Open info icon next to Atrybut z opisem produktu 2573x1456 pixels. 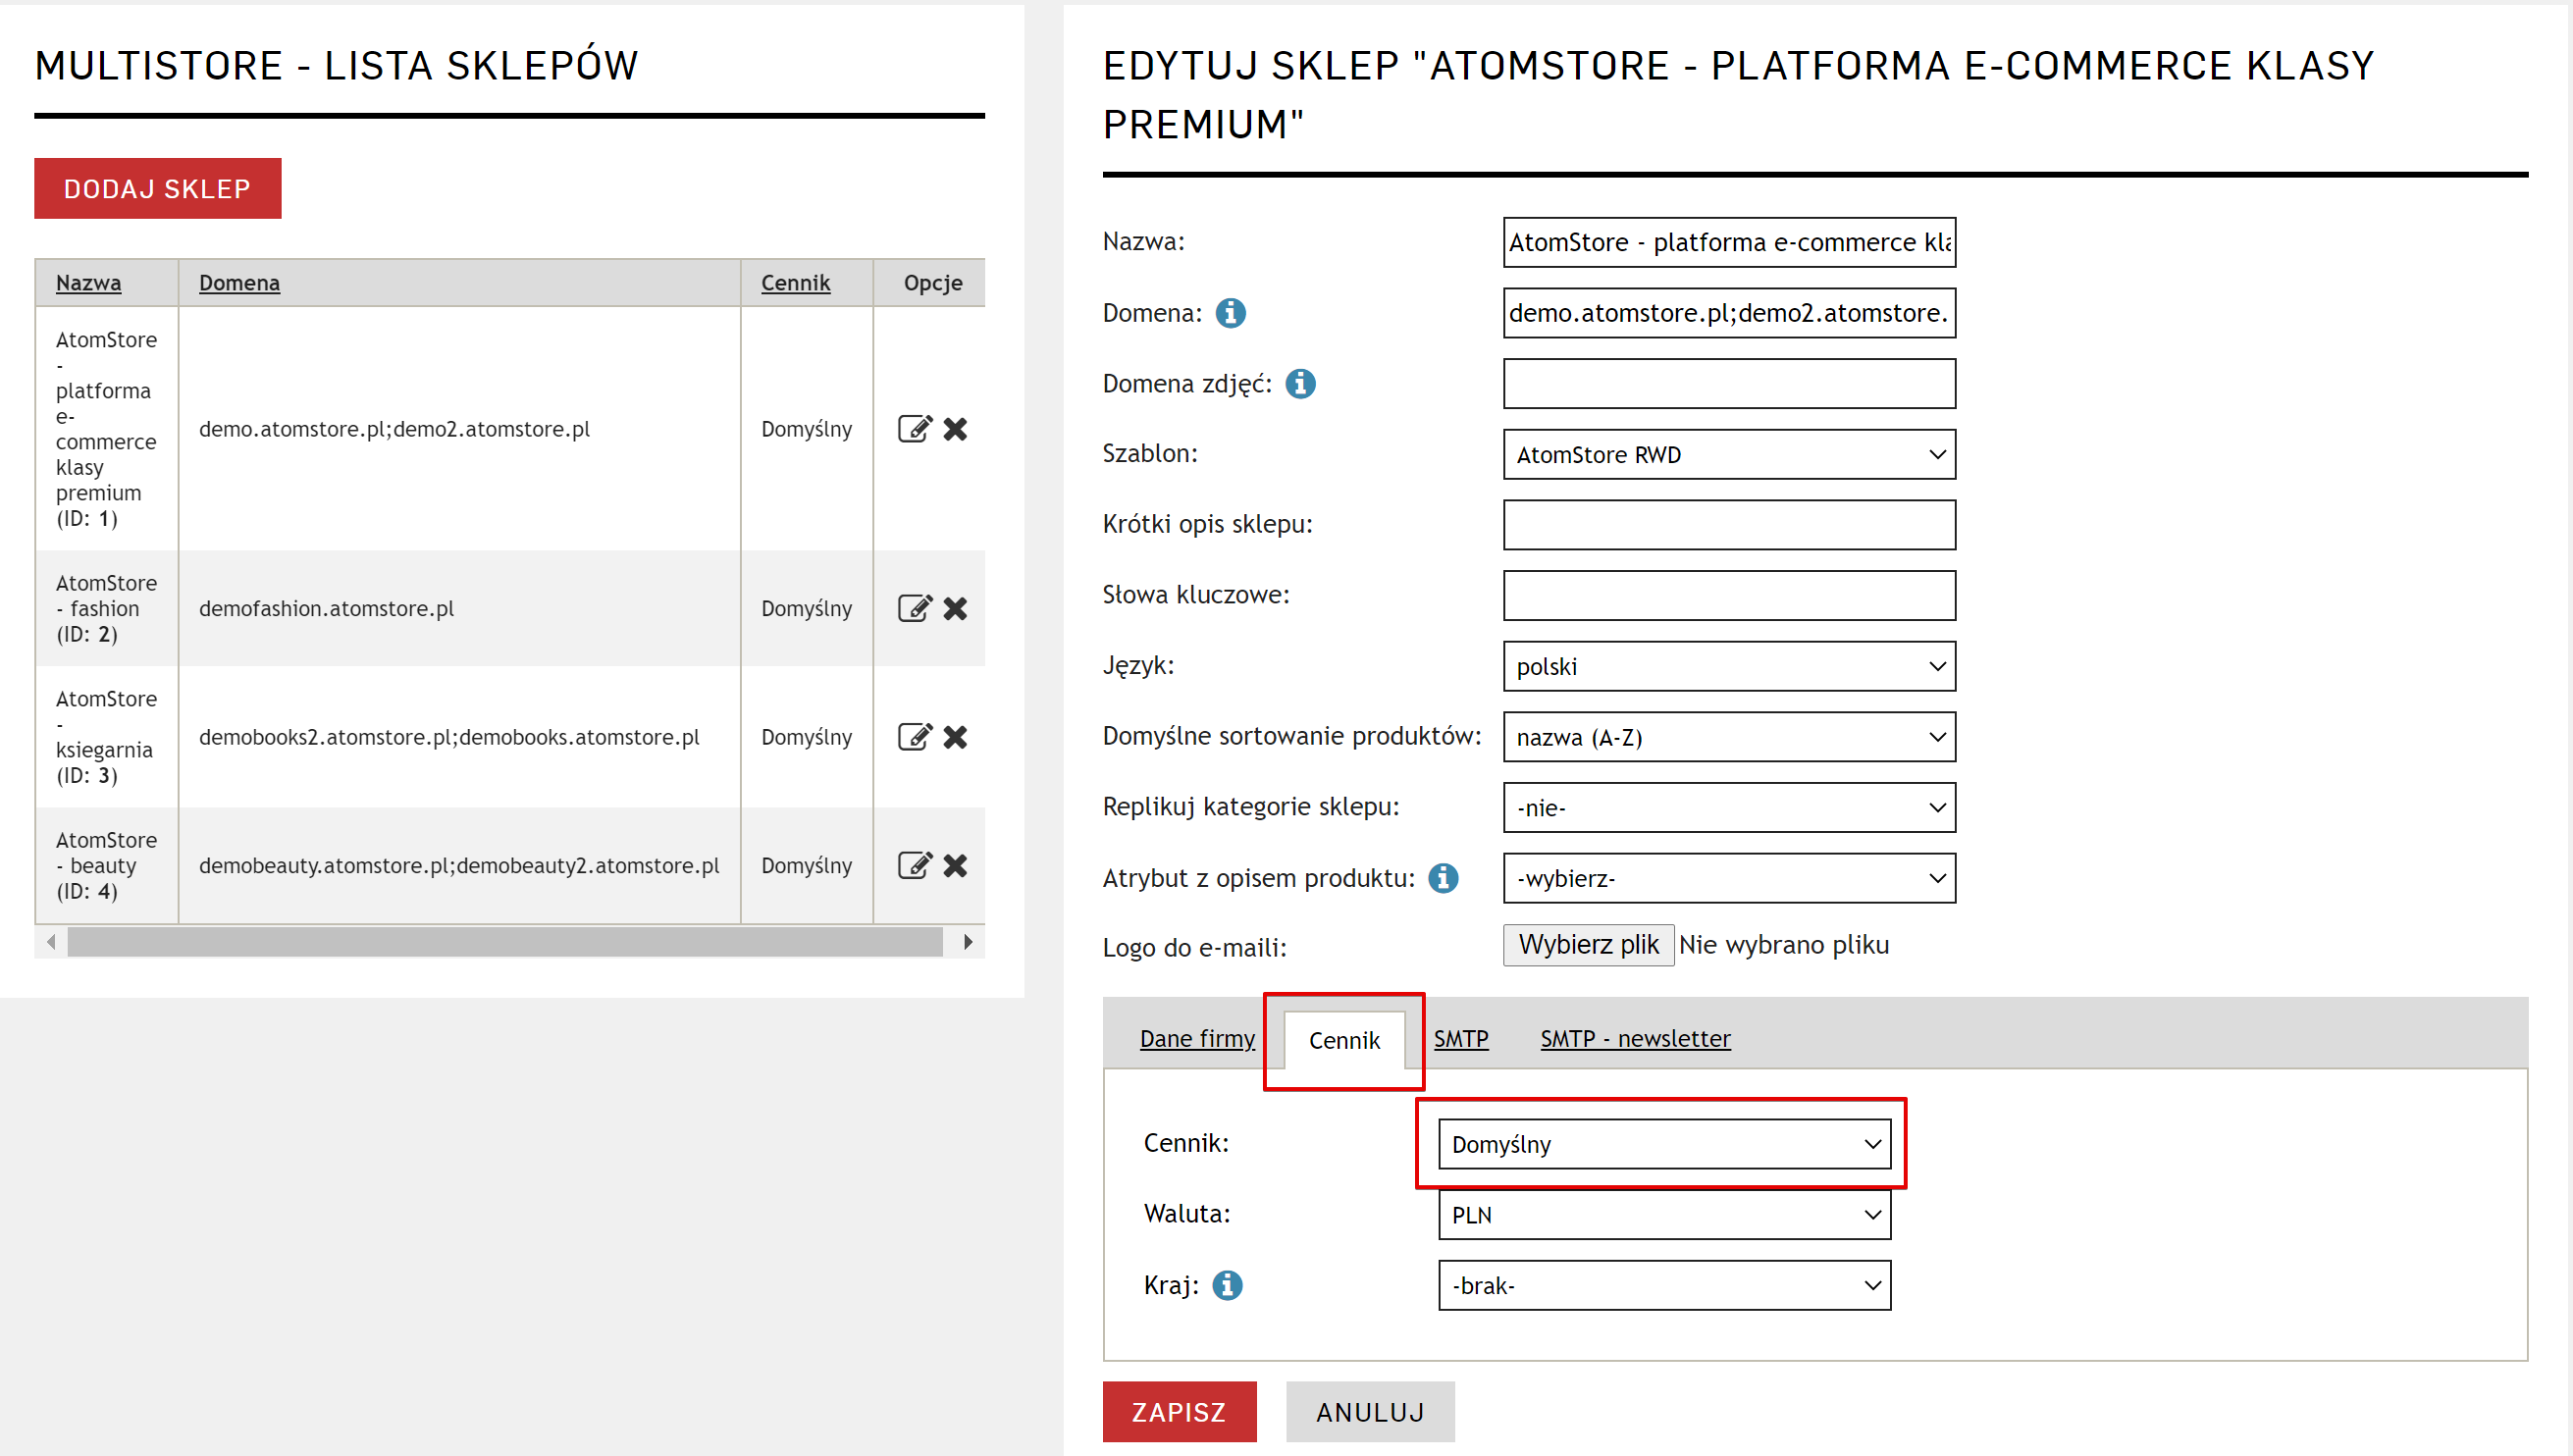click(1442, 878)
